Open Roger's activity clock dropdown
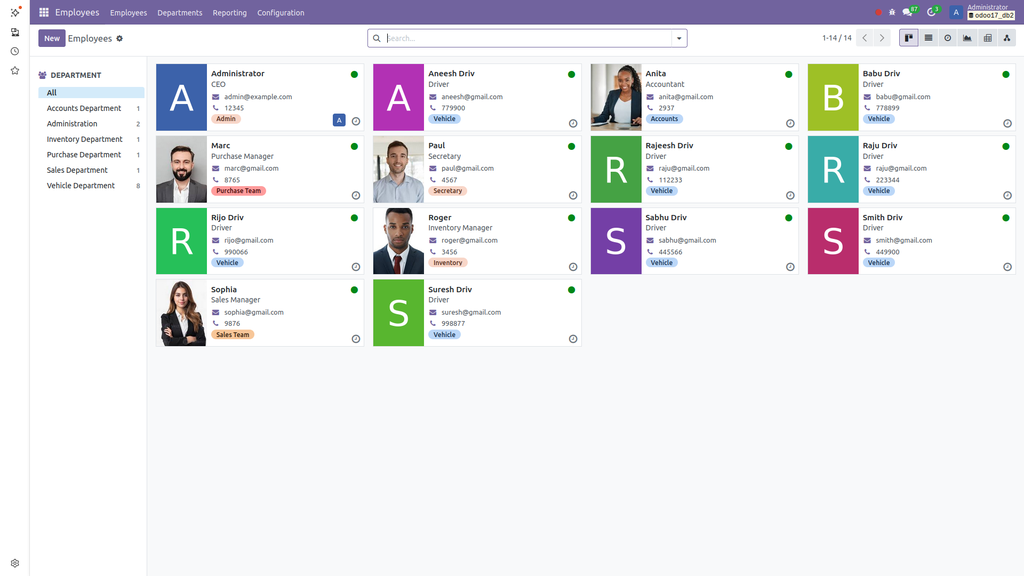This screenshot has width=1024, height=576. [572, 267]
